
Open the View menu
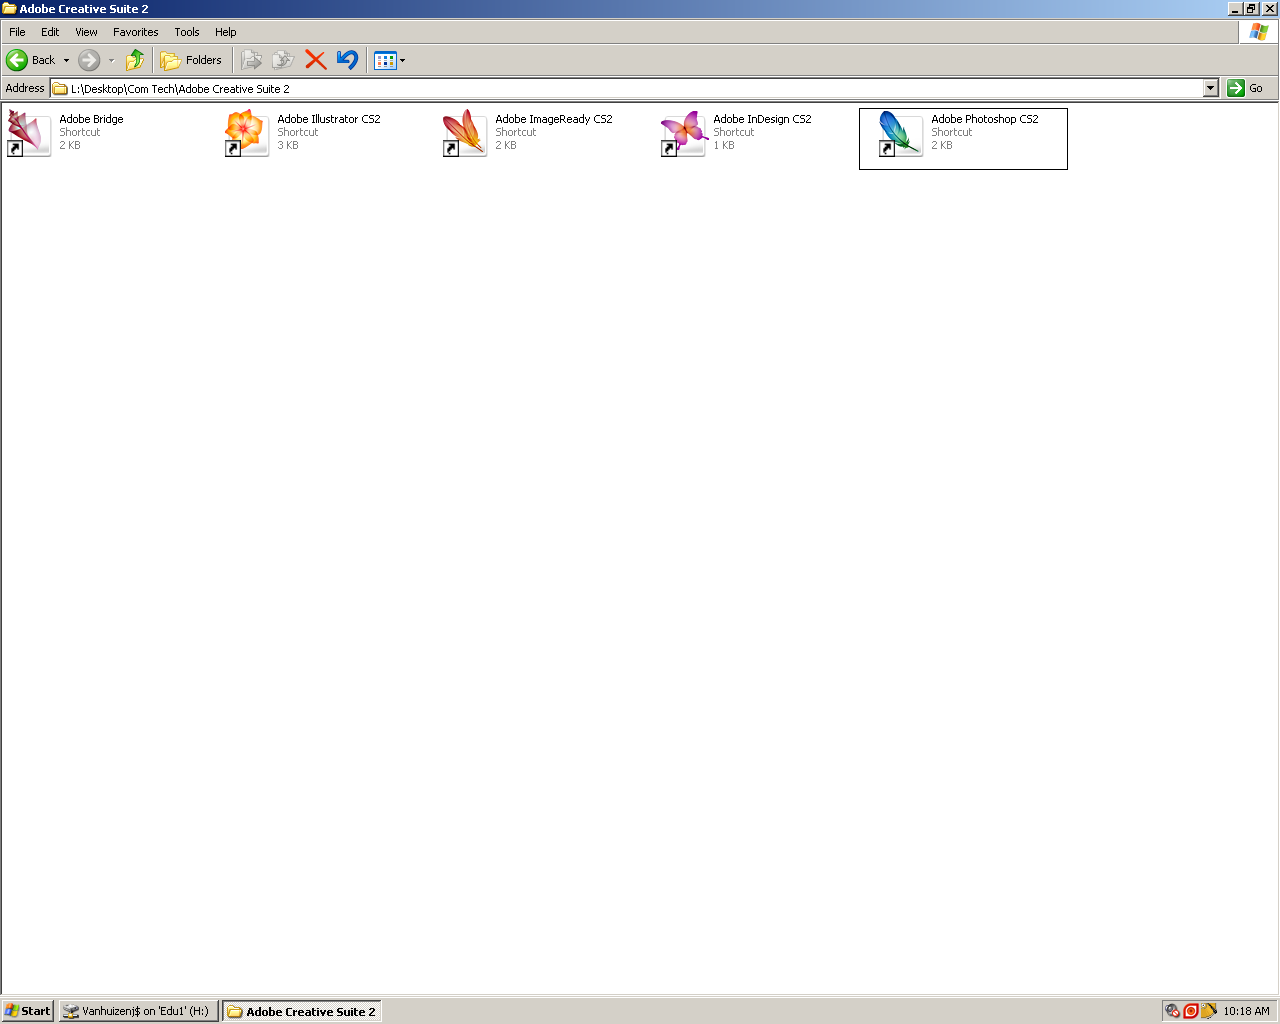pos(86,32)
